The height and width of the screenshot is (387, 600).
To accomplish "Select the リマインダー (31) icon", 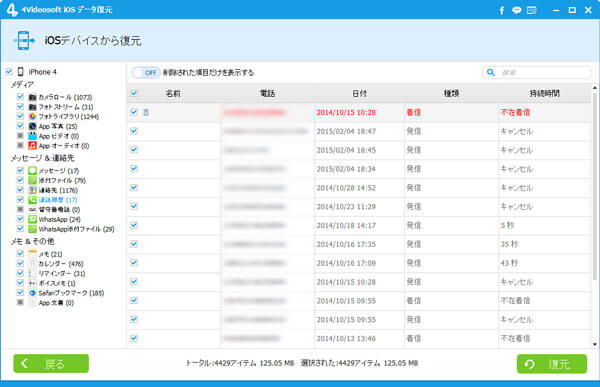I will click(x=33, y=273).
